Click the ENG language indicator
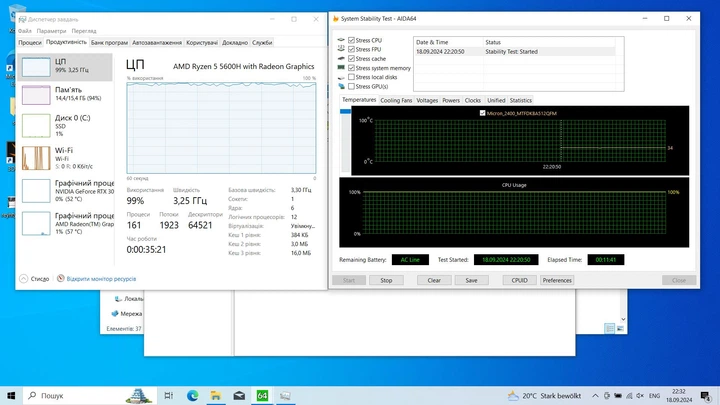 pos(655,396)
